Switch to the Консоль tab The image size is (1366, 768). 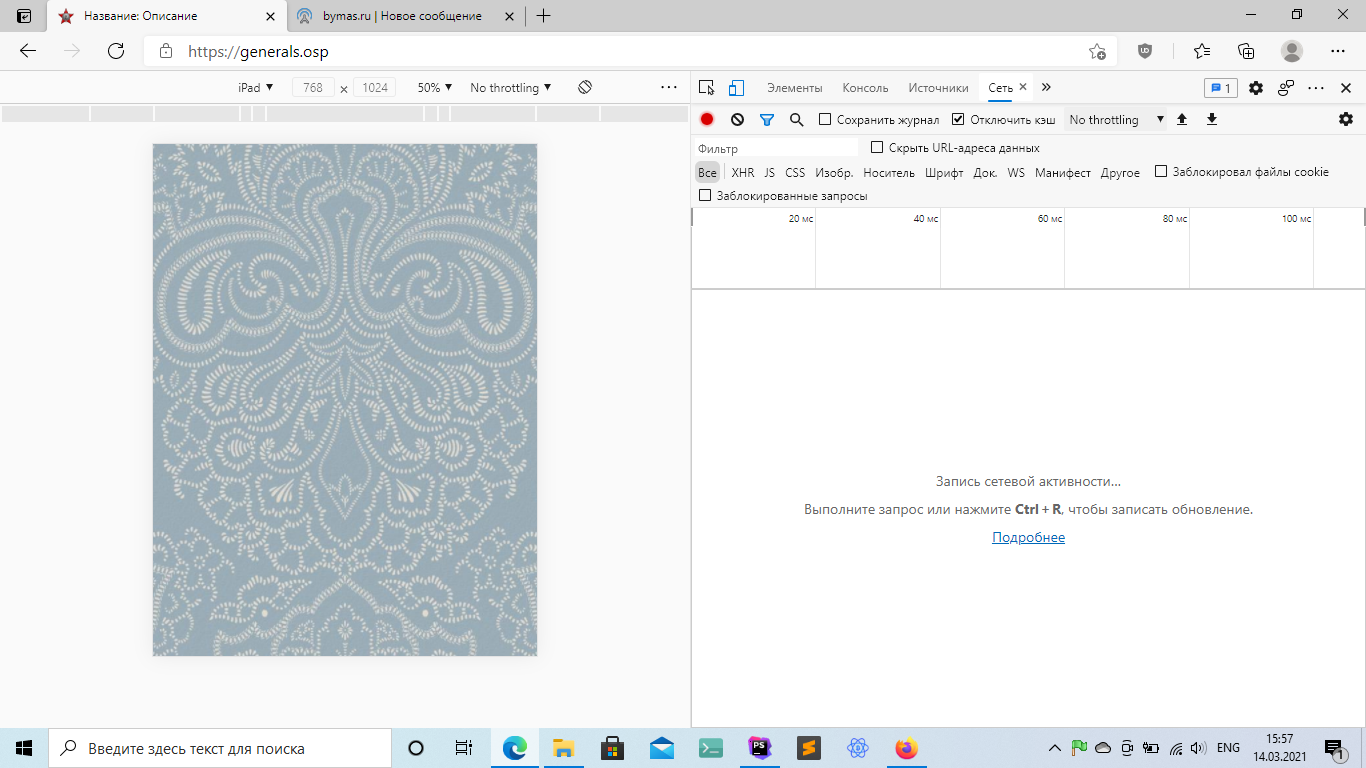pos(865,88)
